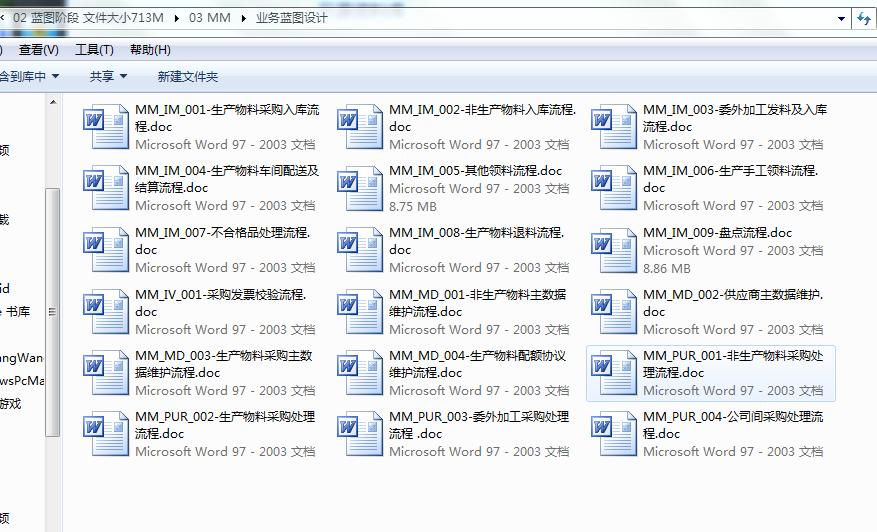Open the 帮助(H) menu
The width and height of the screenshot is (877, 532).
[150, 49]
